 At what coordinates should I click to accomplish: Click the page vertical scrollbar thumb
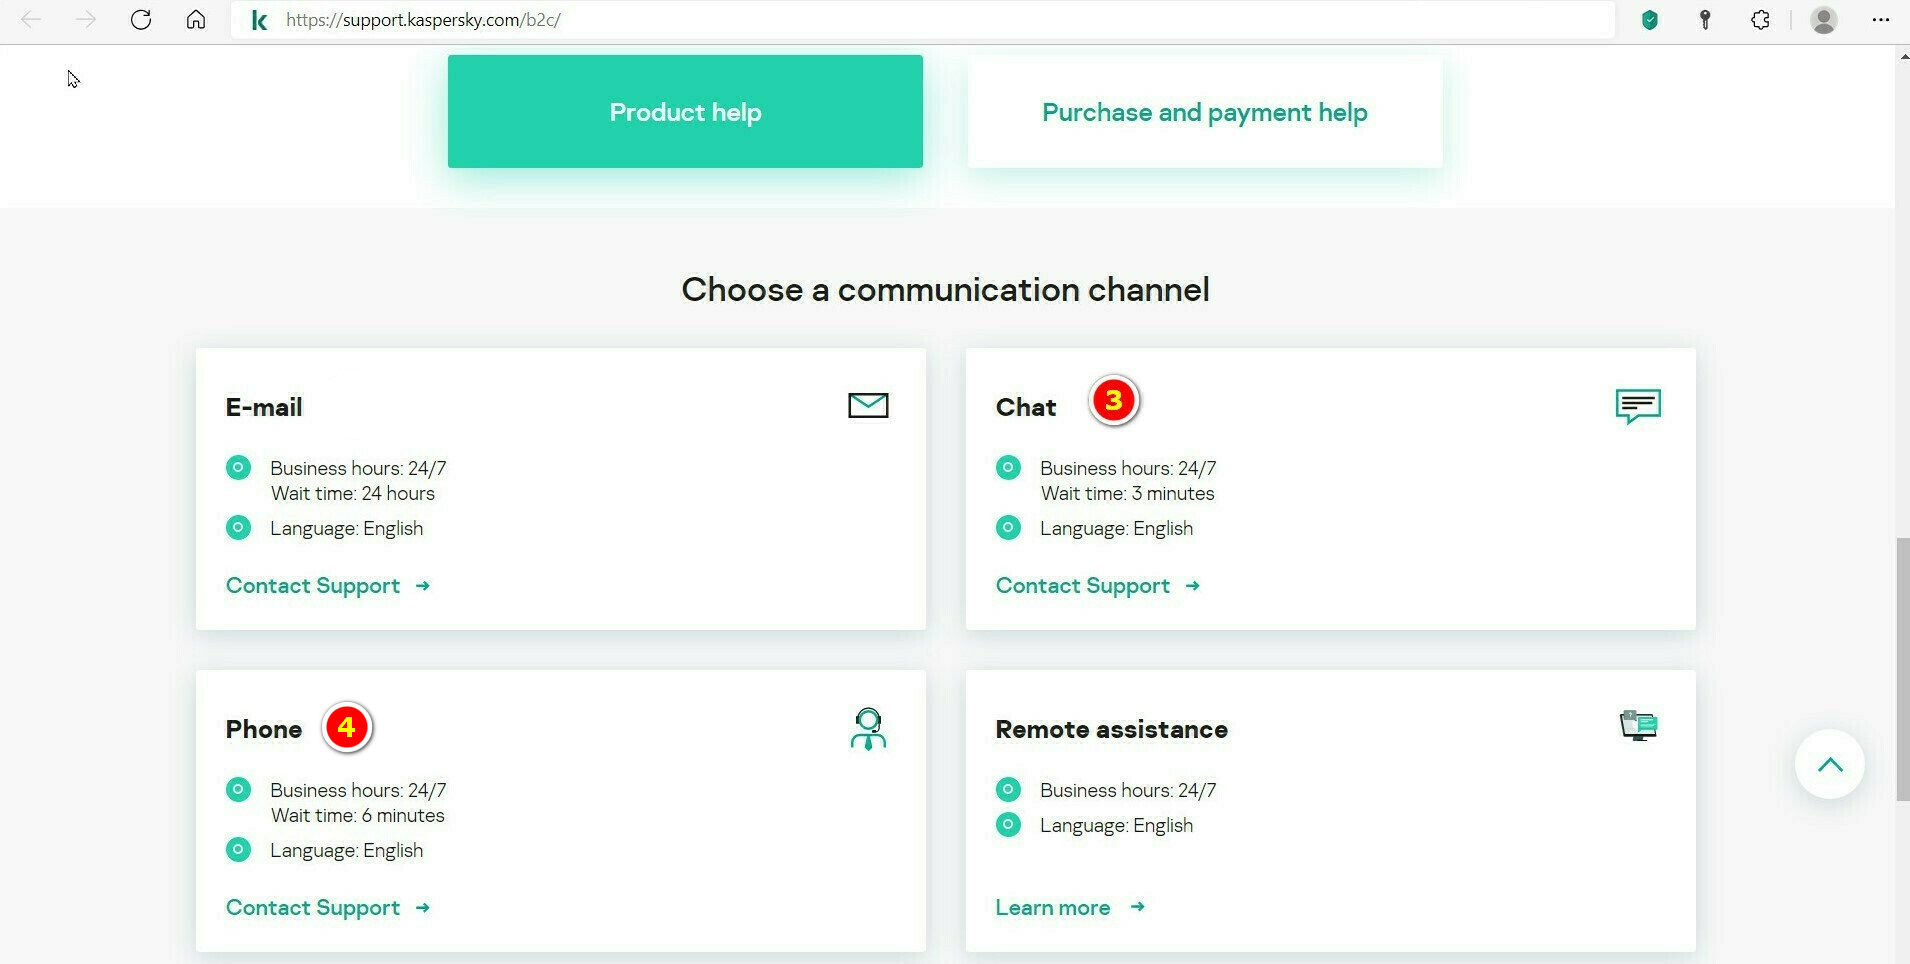[1902, 668]
